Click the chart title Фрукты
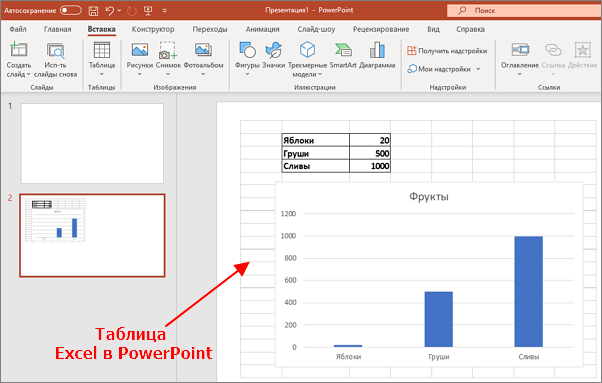The image size is (602, 383). pos(429,196)
